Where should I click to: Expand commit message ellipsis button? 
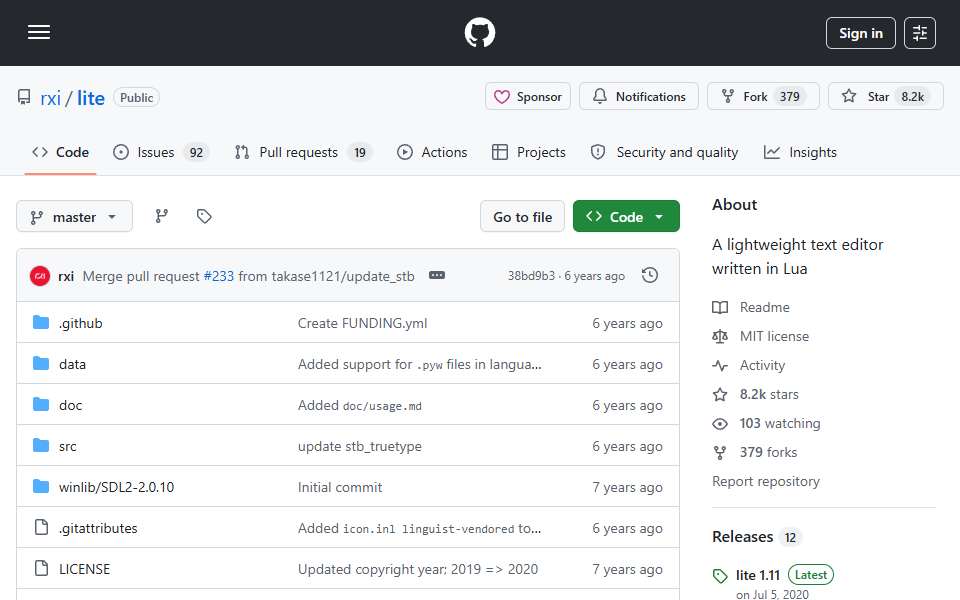click(437, 276)
